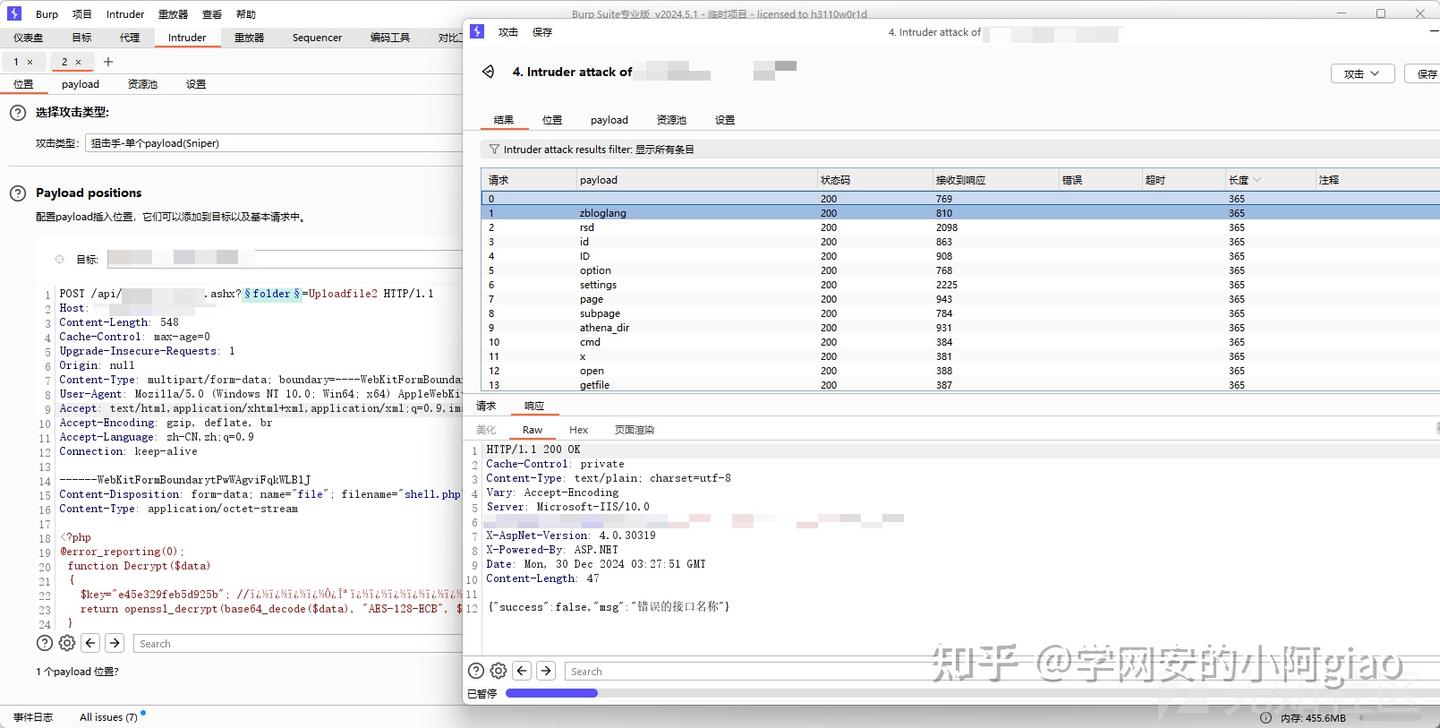The image size is (1440, 728).
Task: Open the 攻击 menu in attack window menu bar
Action: [x=508, y=32]
